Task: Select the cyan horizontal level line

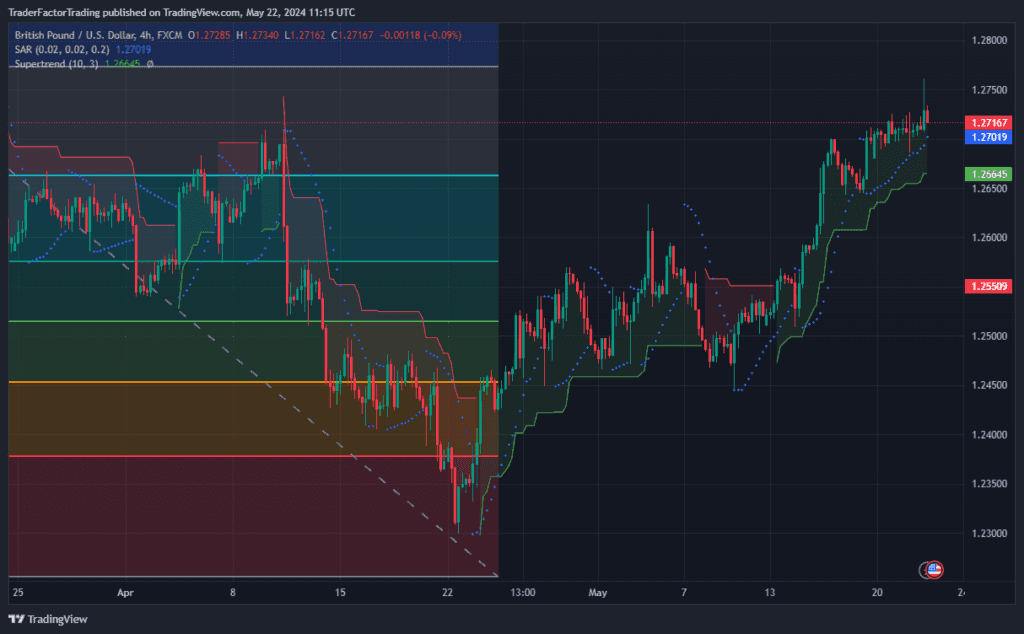Action: (x=253, y=176)
